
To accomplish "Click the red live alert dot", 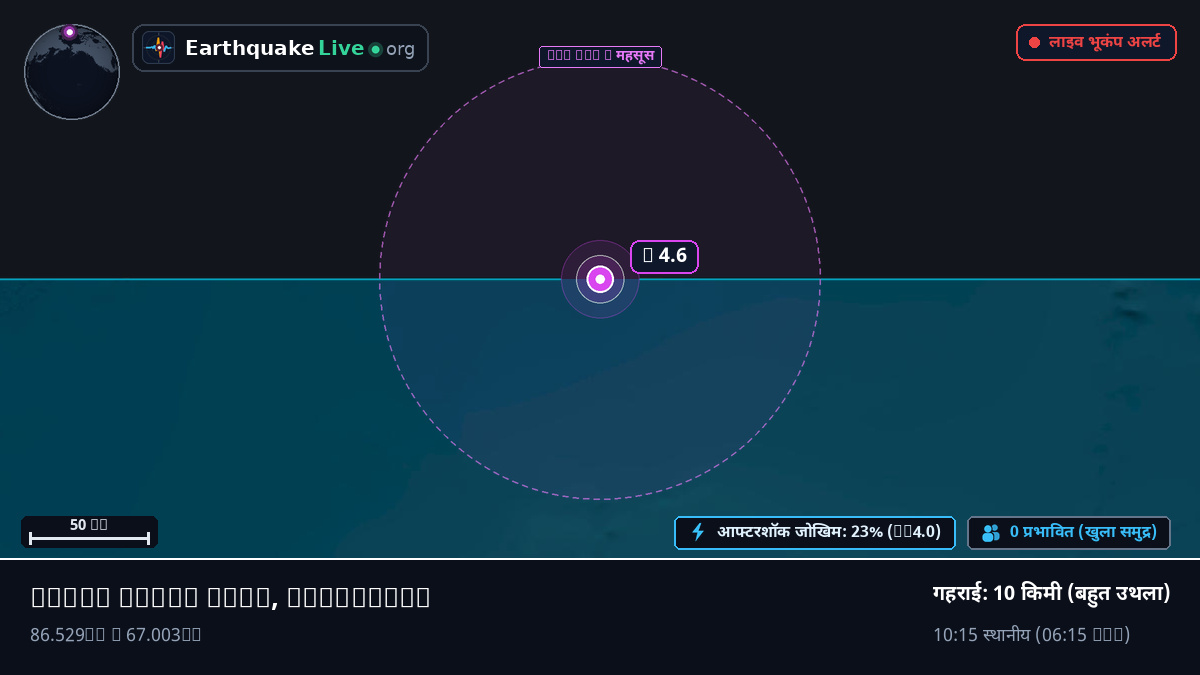I will click(x=1034, y=43).
